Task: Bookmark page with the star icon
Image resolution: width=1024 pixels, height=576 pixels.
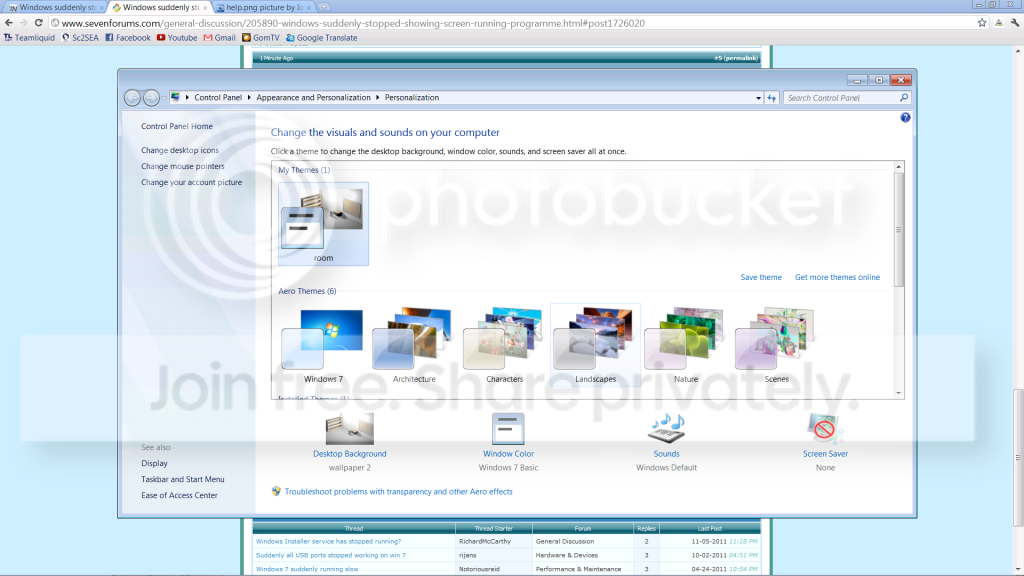Action: [x=982, y=23]
